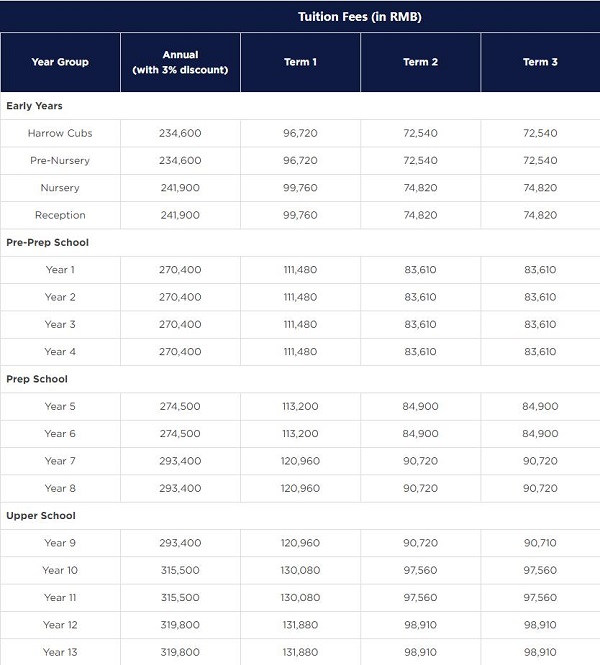The image size is (600, 665).
Task: Select Year 5 Term 1 fee 113,200
Action: pyautogui.click(x=300, y=406)
